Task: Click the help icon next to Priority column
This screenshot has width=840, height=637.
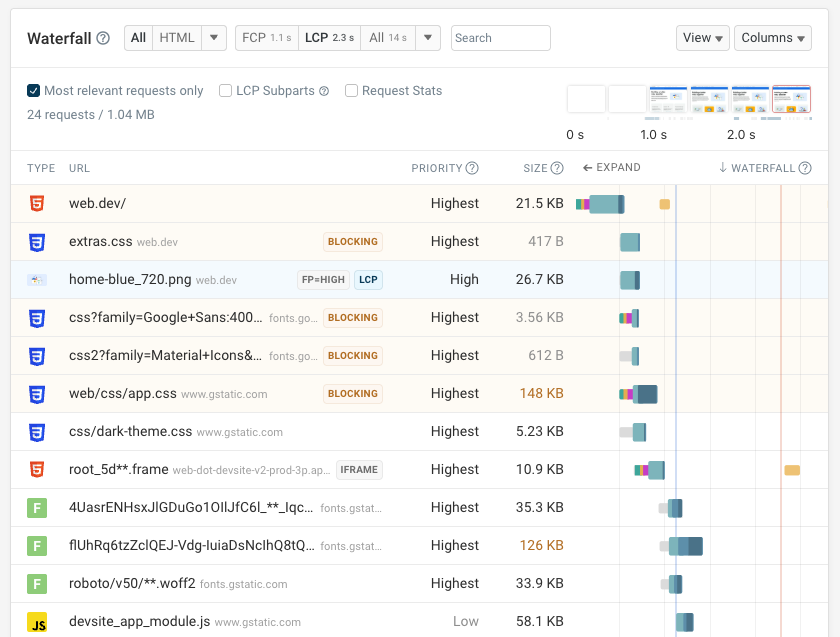Action: 472,168
